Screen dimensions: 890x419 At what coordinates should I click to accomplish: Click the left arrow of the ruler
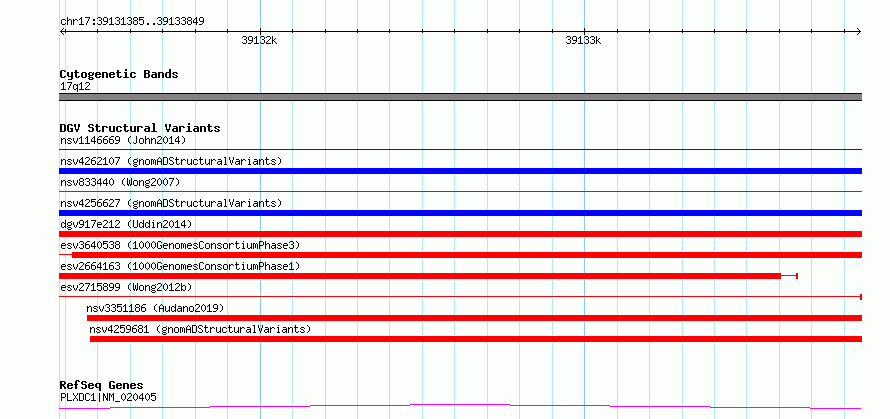(62, 31)
